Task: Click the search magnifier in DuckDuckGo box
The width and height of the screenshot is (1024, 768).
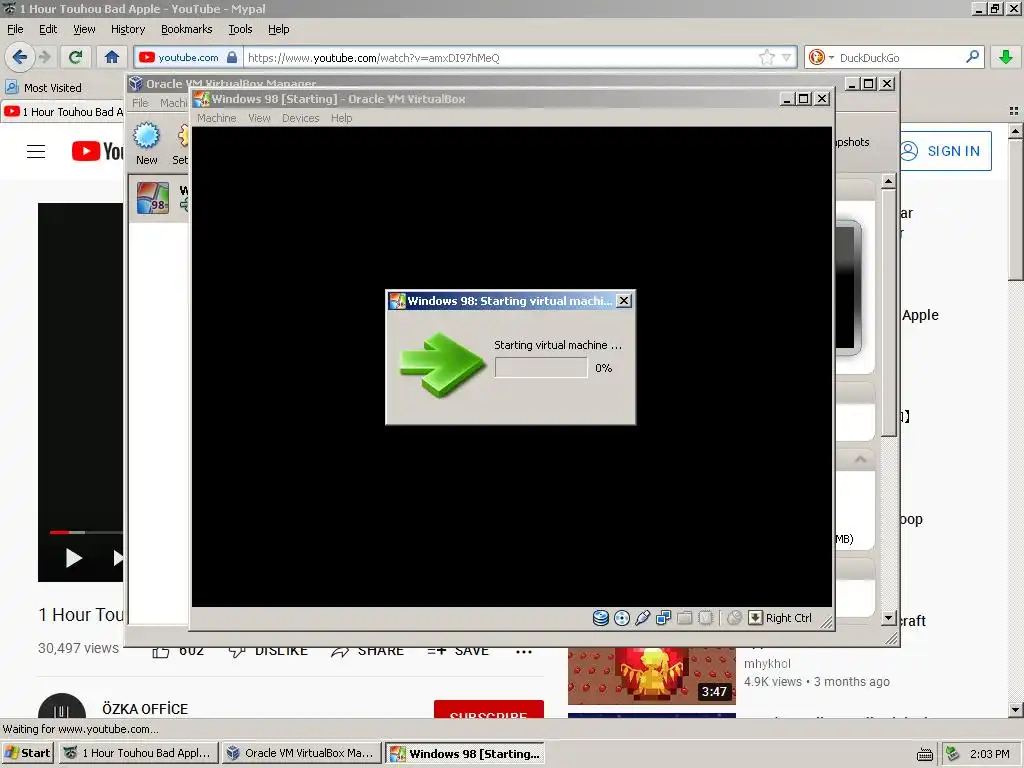Action: pyautogui.click(x=972, y=57)
